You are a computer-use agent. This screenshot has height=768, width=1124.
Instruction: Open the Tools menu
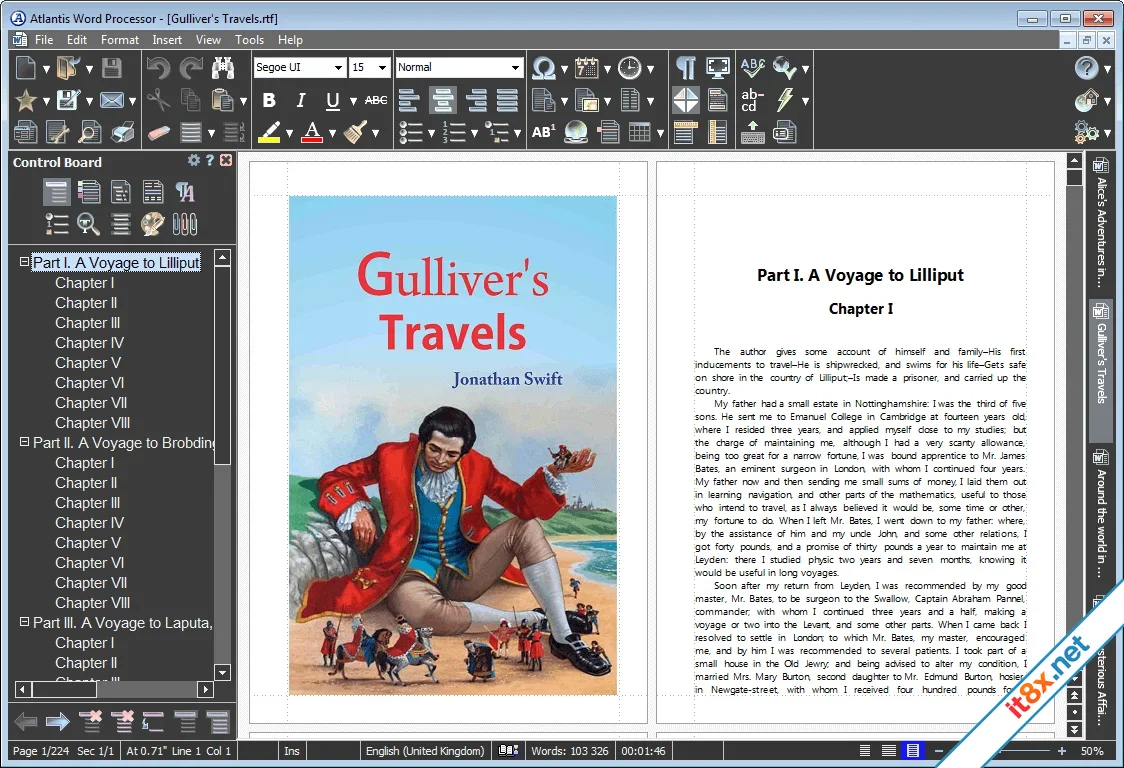[249, 39]
